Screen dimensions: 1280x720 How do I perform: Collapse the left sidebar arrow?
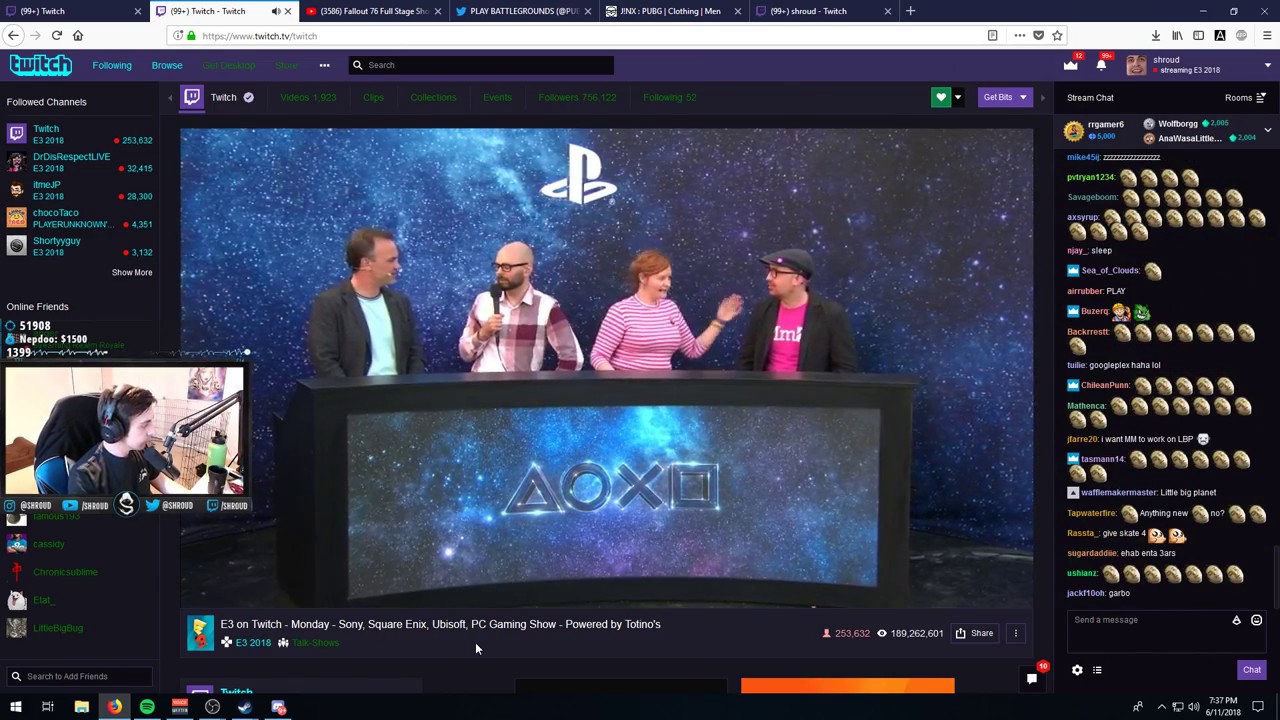tap(170, 97)
